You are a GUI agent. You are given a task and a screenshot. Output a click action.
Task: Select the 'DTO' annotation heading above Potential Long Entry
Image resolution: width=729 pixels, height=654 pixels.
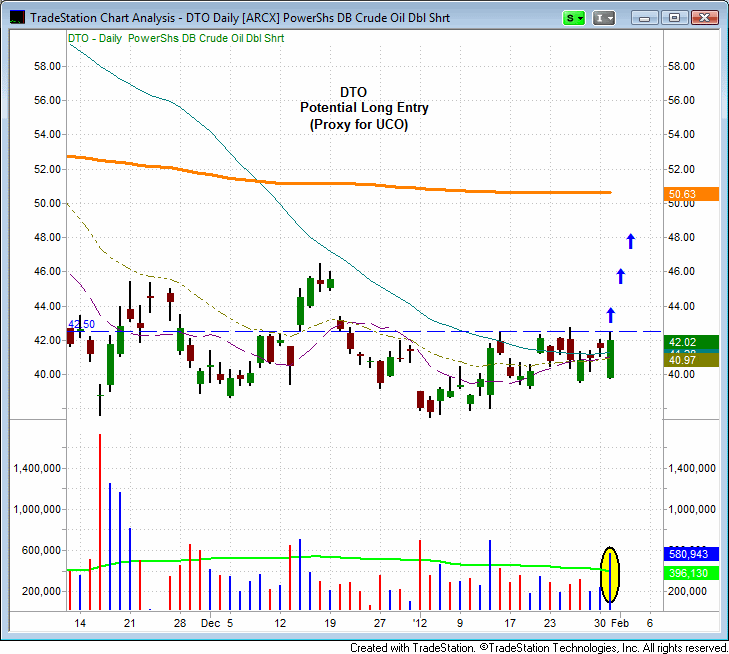point(353,92)
